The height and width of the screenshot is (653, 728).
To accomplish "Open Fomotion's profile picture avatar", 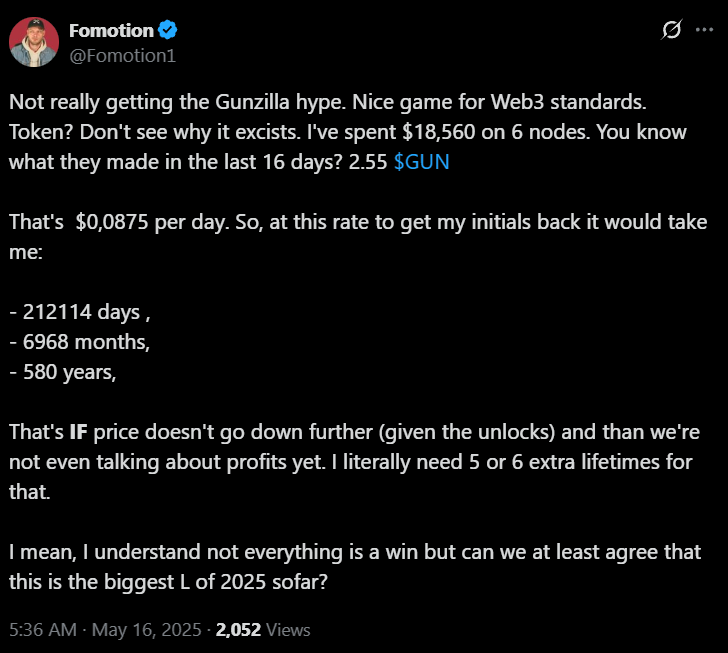I will pyautogui.click(x=34, y=43).
